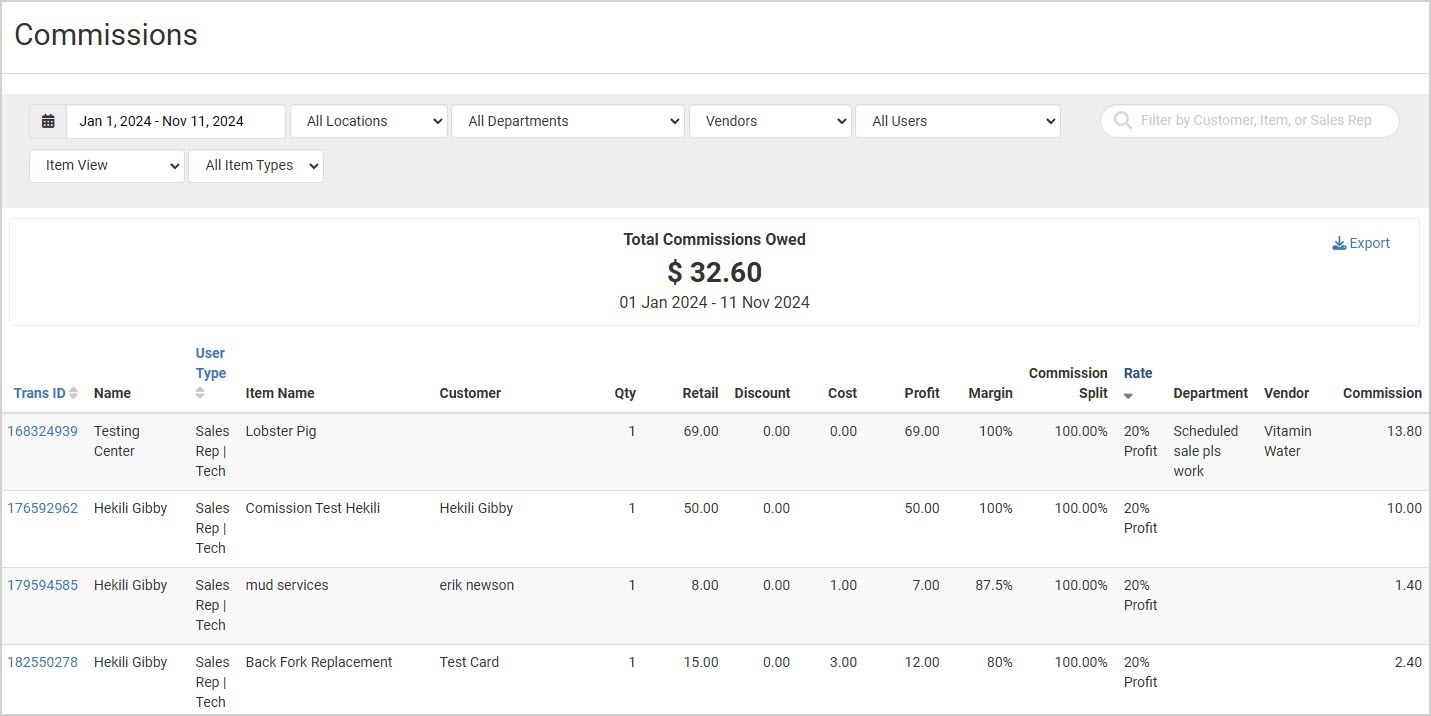The image size is (1431, 716).
Task: Click the Total Commissions Owed label
Action: [x=715, y=240]
